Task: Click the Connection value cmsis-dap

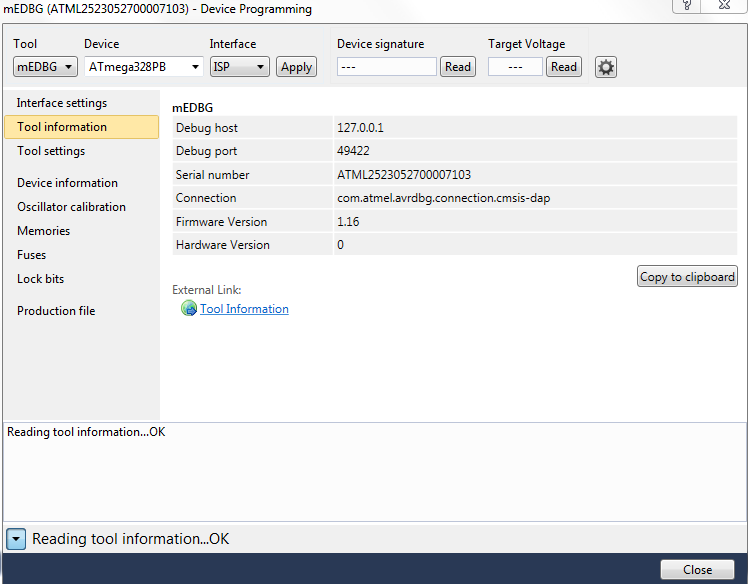Action: [443, 198]
